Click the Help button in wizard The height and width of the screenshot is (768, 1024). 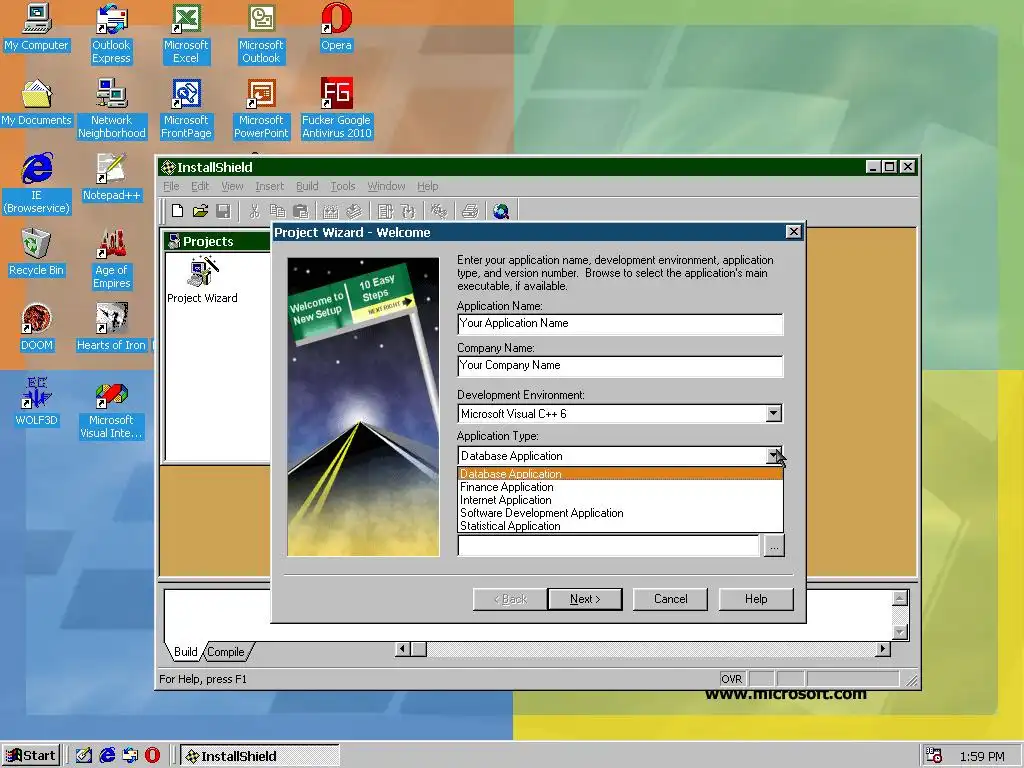(756, 599)
